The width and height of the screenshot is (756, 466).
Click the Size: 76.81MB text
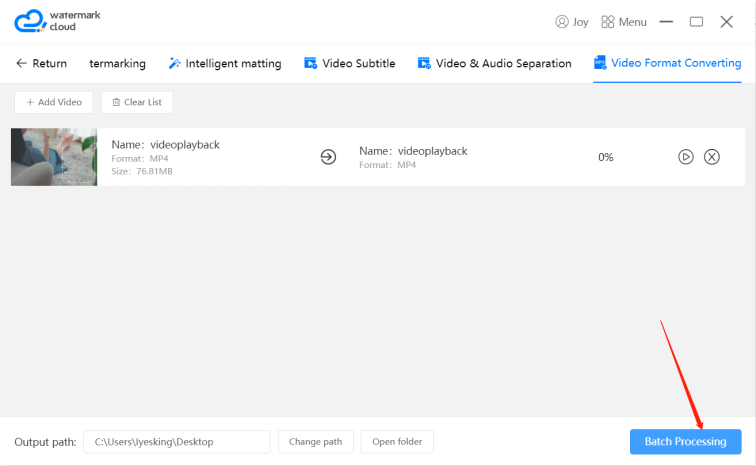[142, 171]
